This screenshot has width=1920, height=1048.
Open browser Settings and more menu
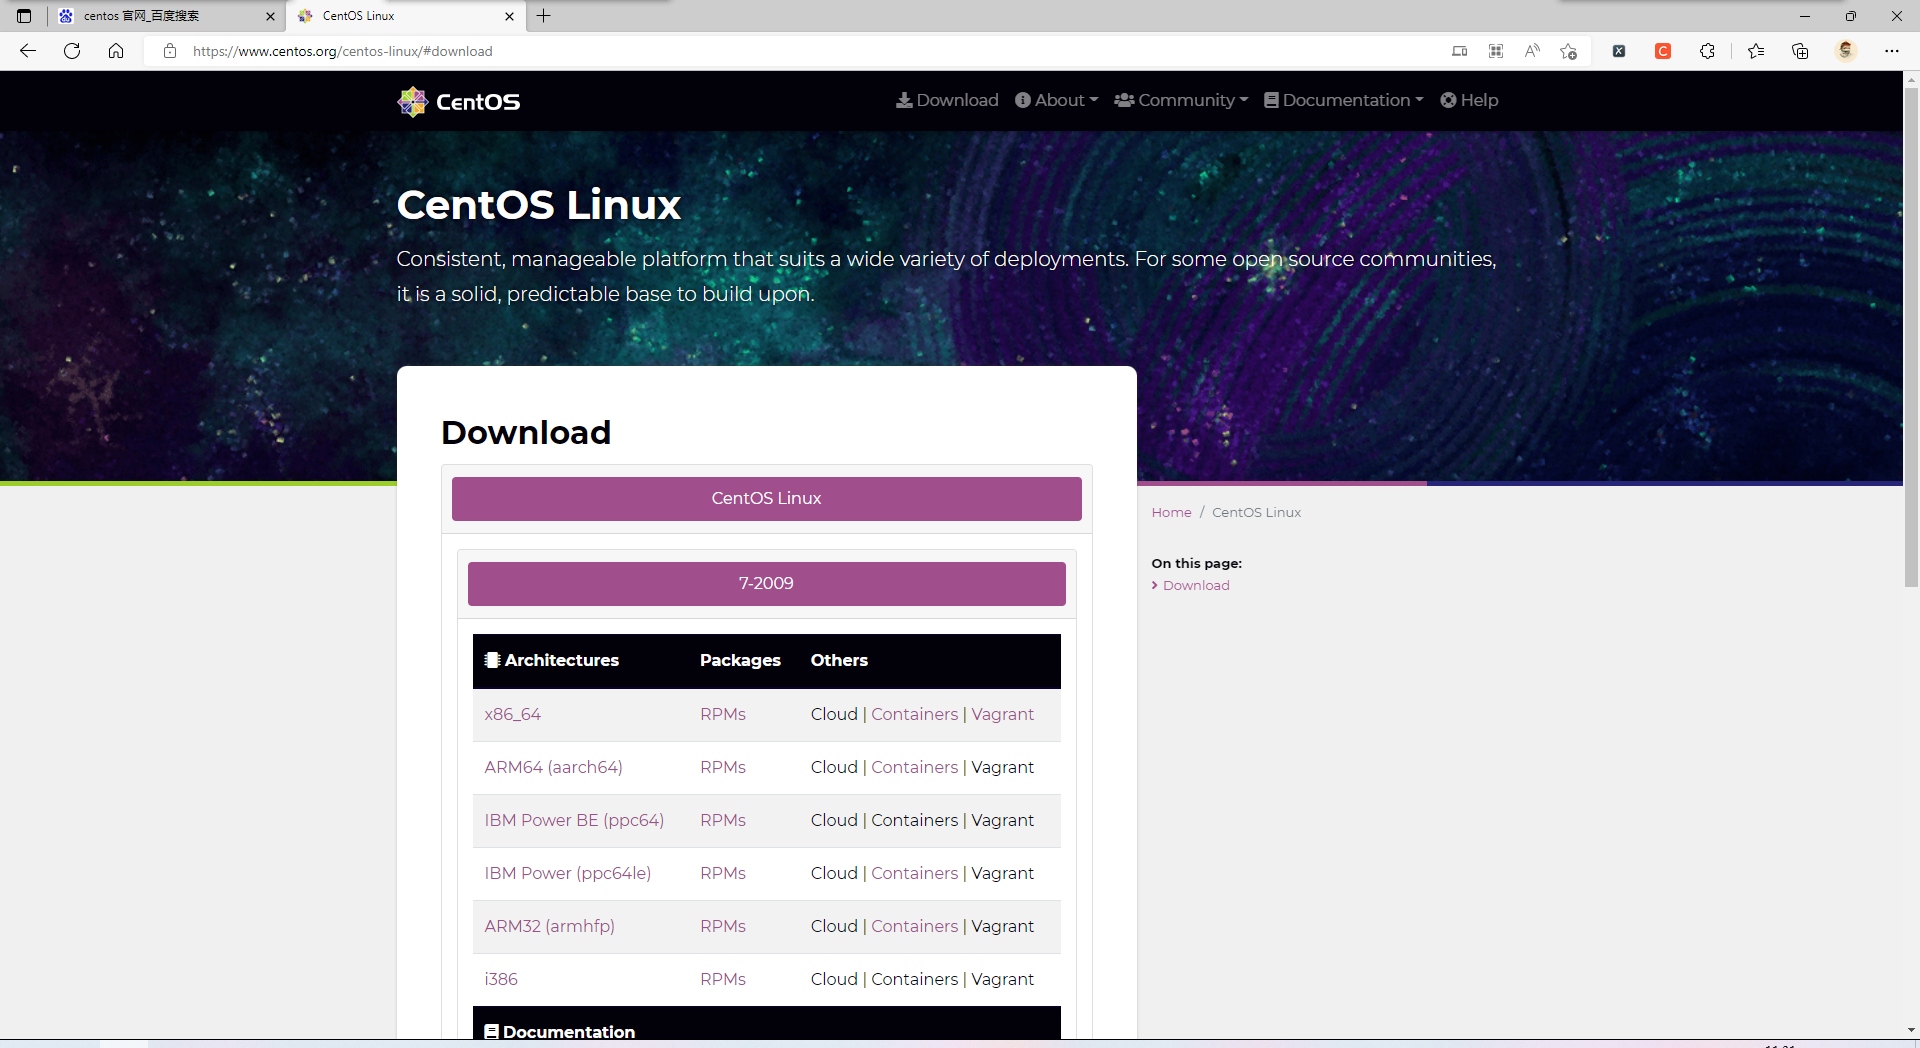pyautogui.click(x=1891, y=51)
